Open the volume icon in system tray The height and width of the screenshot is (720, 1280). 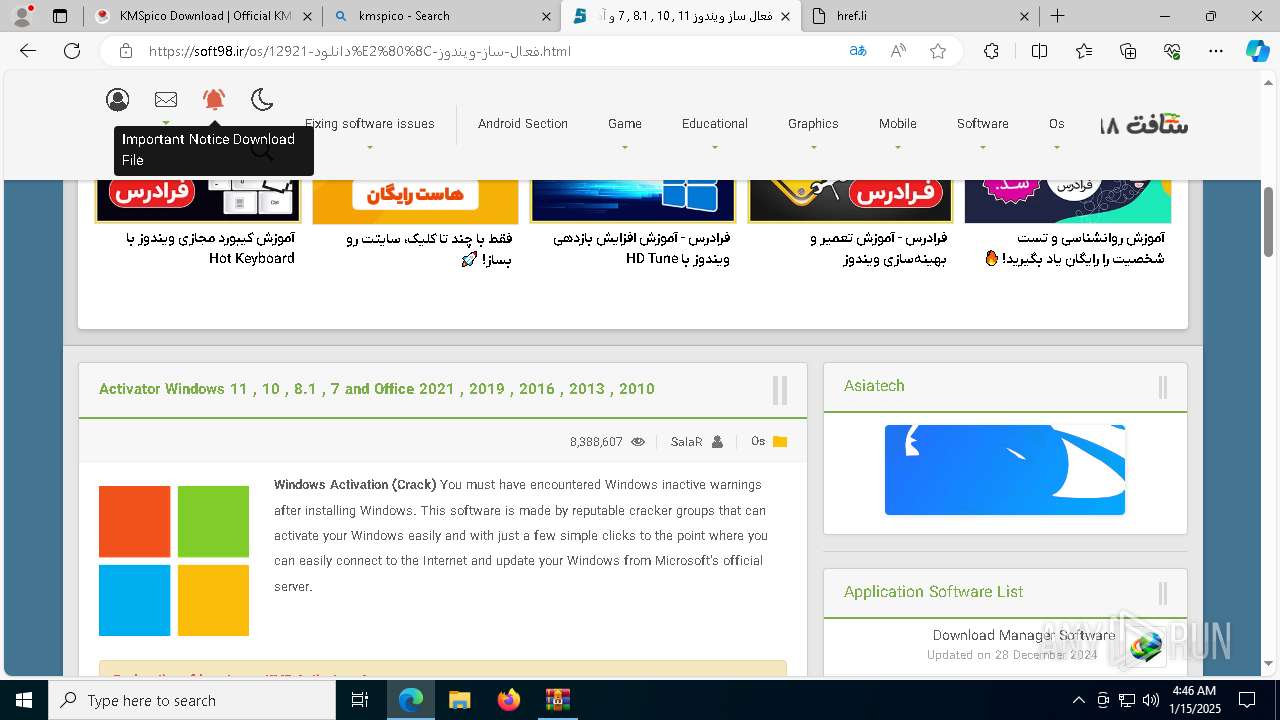[1150, 700]
